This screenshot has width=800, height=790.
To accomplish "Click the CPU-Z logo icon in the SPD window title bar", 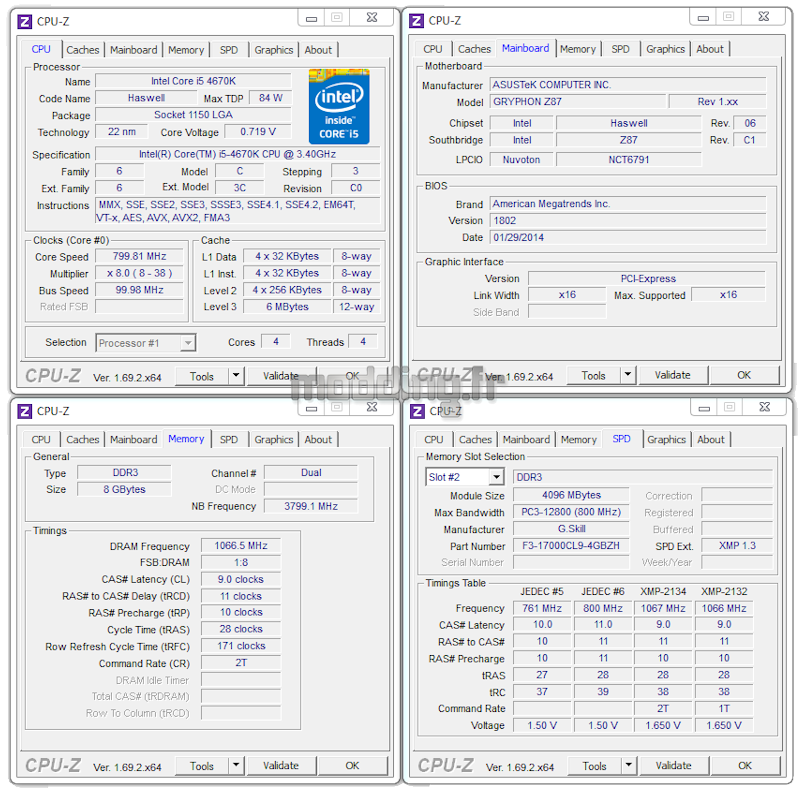I will (417, 411).
